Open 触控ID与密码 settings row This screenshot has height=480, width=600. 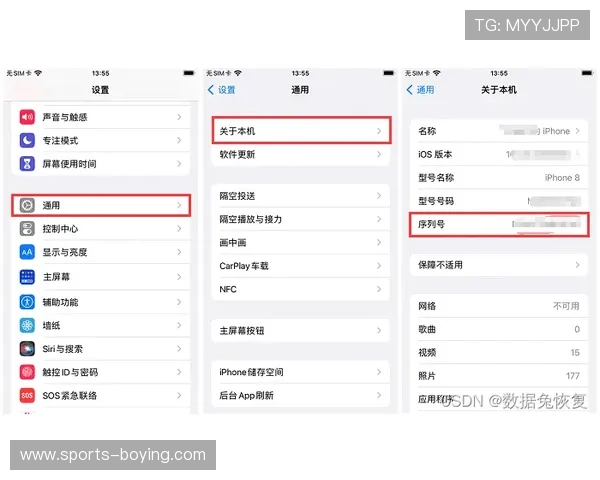point(101,372)
